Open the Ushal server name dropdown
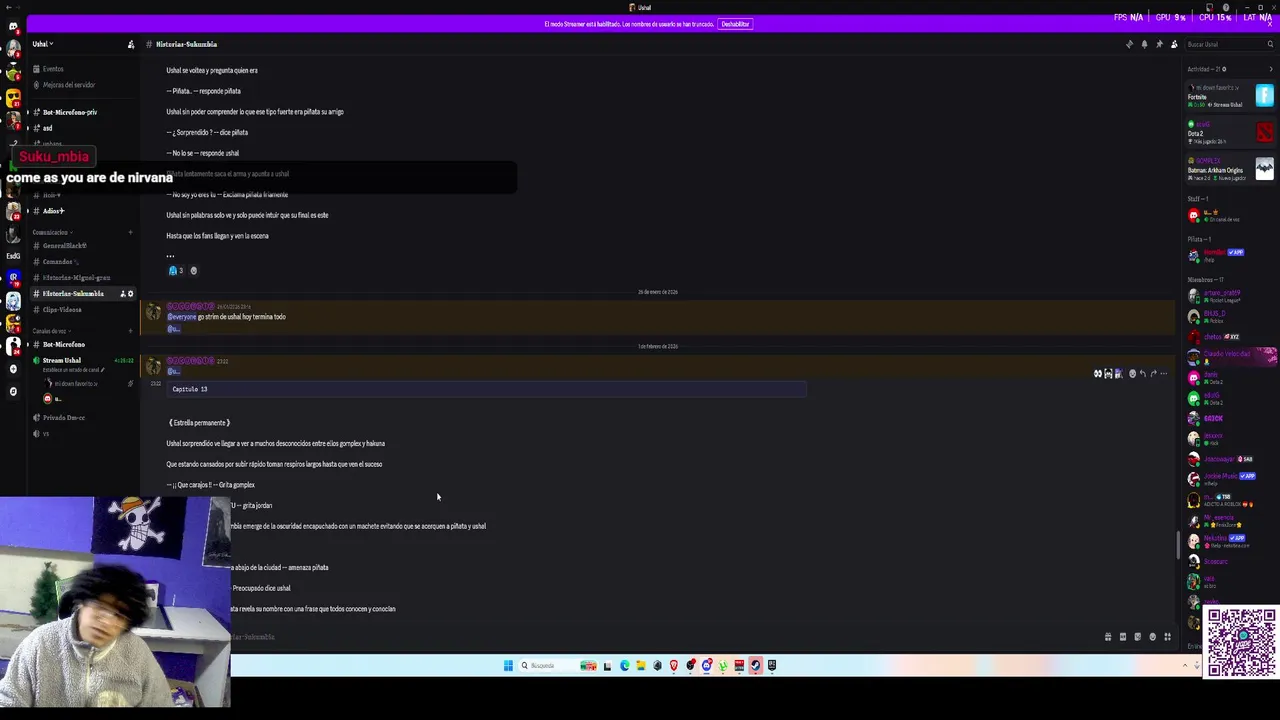The width and height of the screenshot is (1280, 720). 42,44
